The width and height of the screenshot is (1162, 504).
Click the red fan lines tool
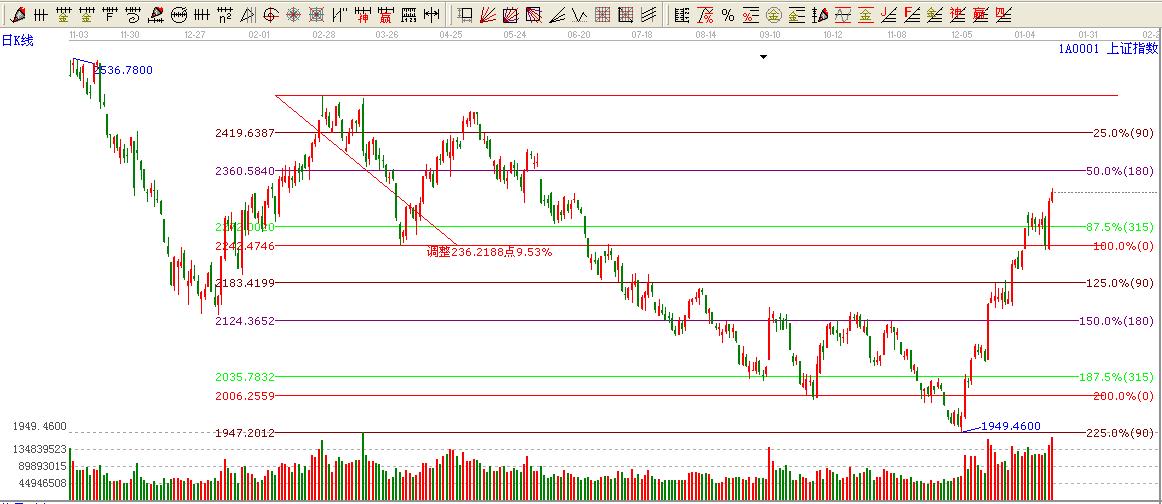[x=488, y=15]
